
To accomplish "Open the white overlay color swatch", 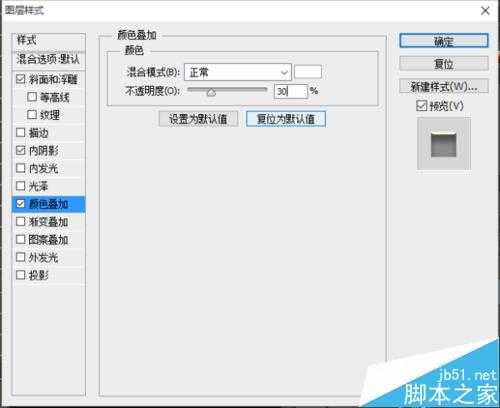I will [x=308, y=72].
